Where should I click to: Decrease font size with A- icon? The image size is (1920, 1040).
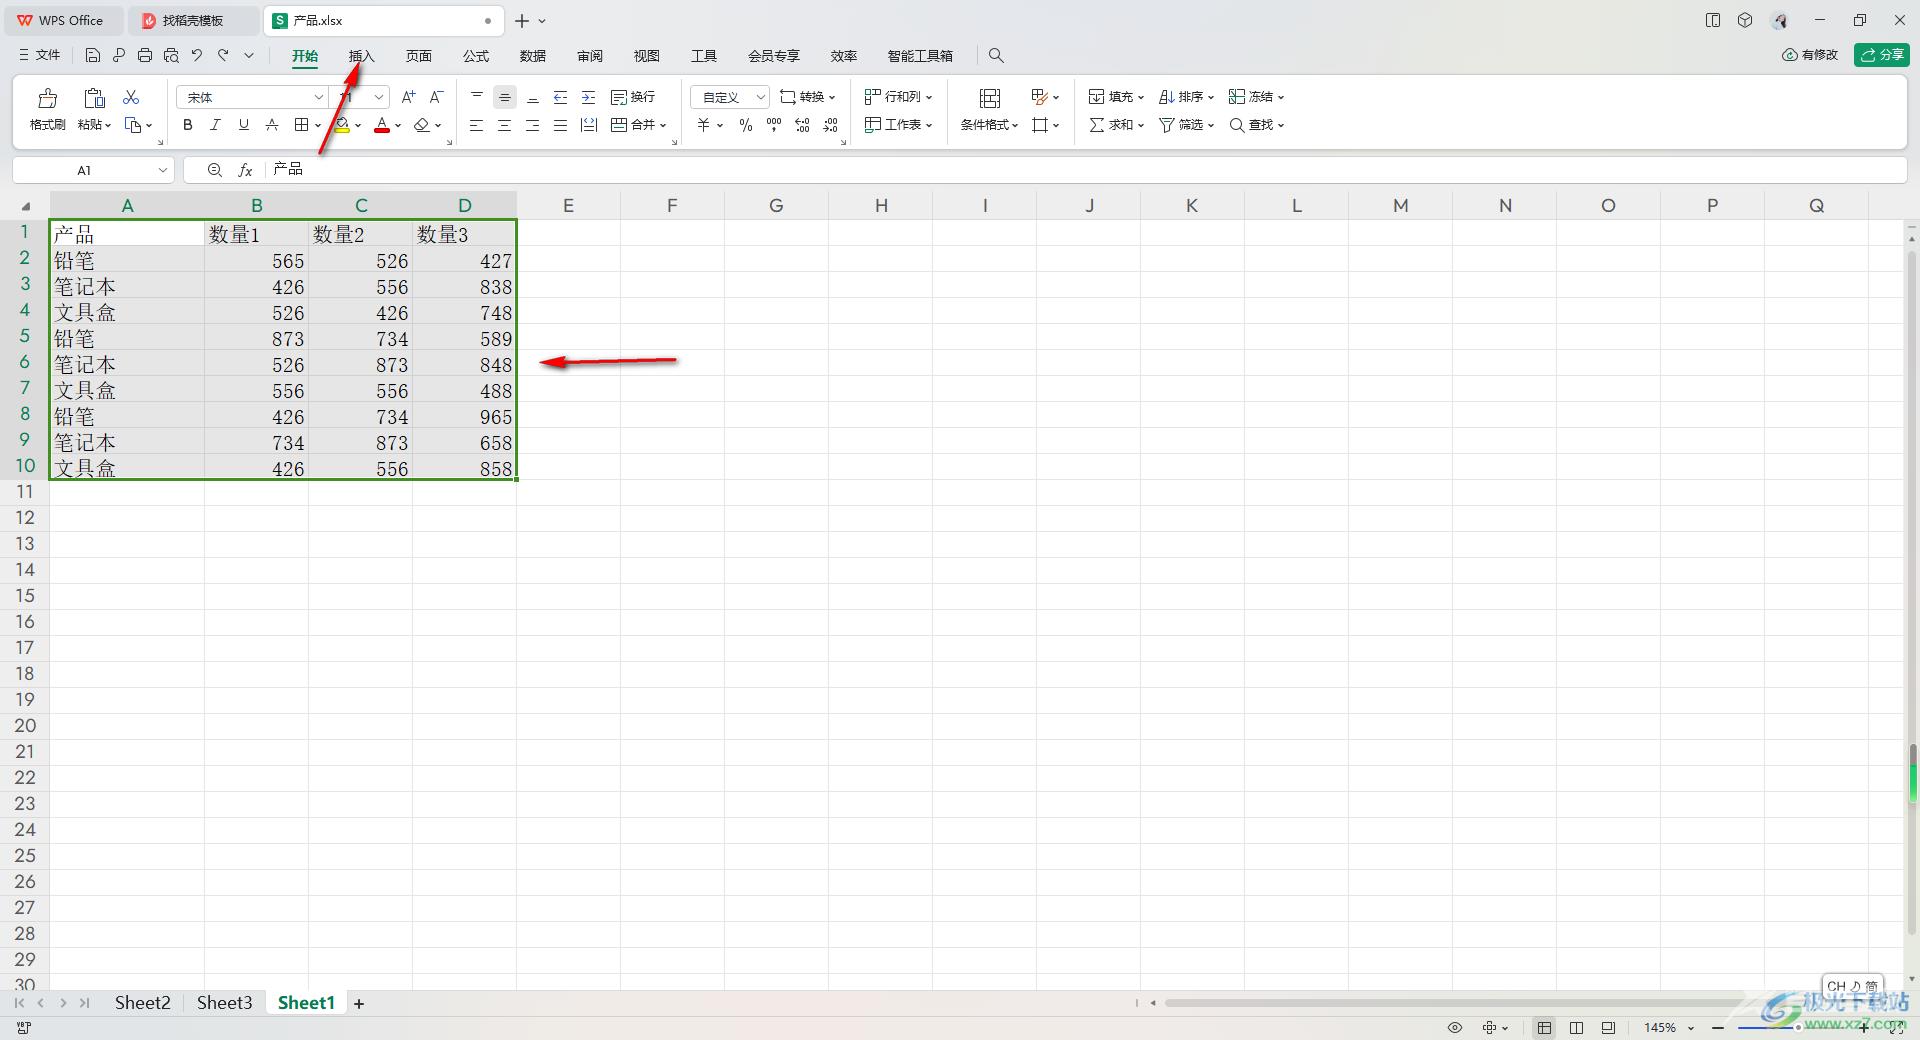point(436,97)
